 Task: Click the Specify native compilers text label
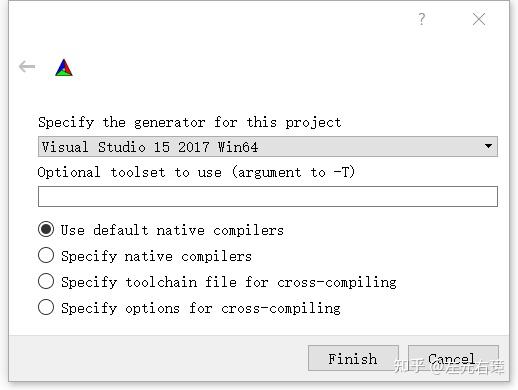[156, 256]
